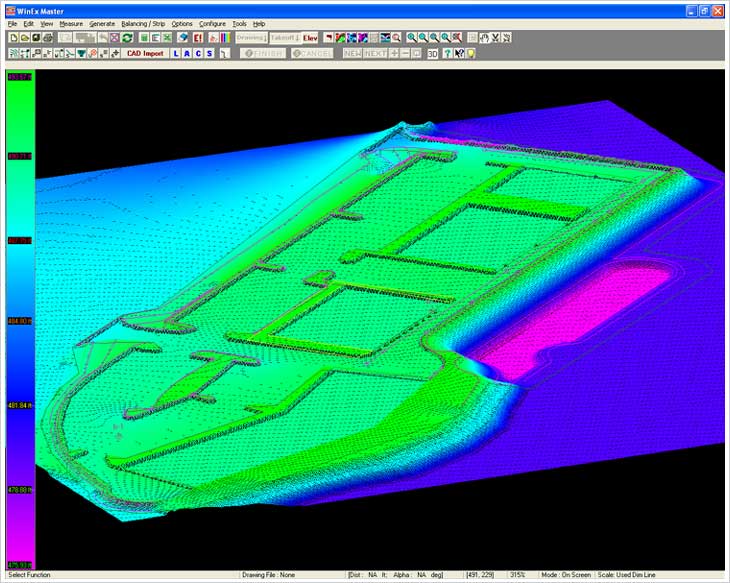Toggle the 3D view button
The height and width of the screenshot is (583, 730).
tap(433, 54)
